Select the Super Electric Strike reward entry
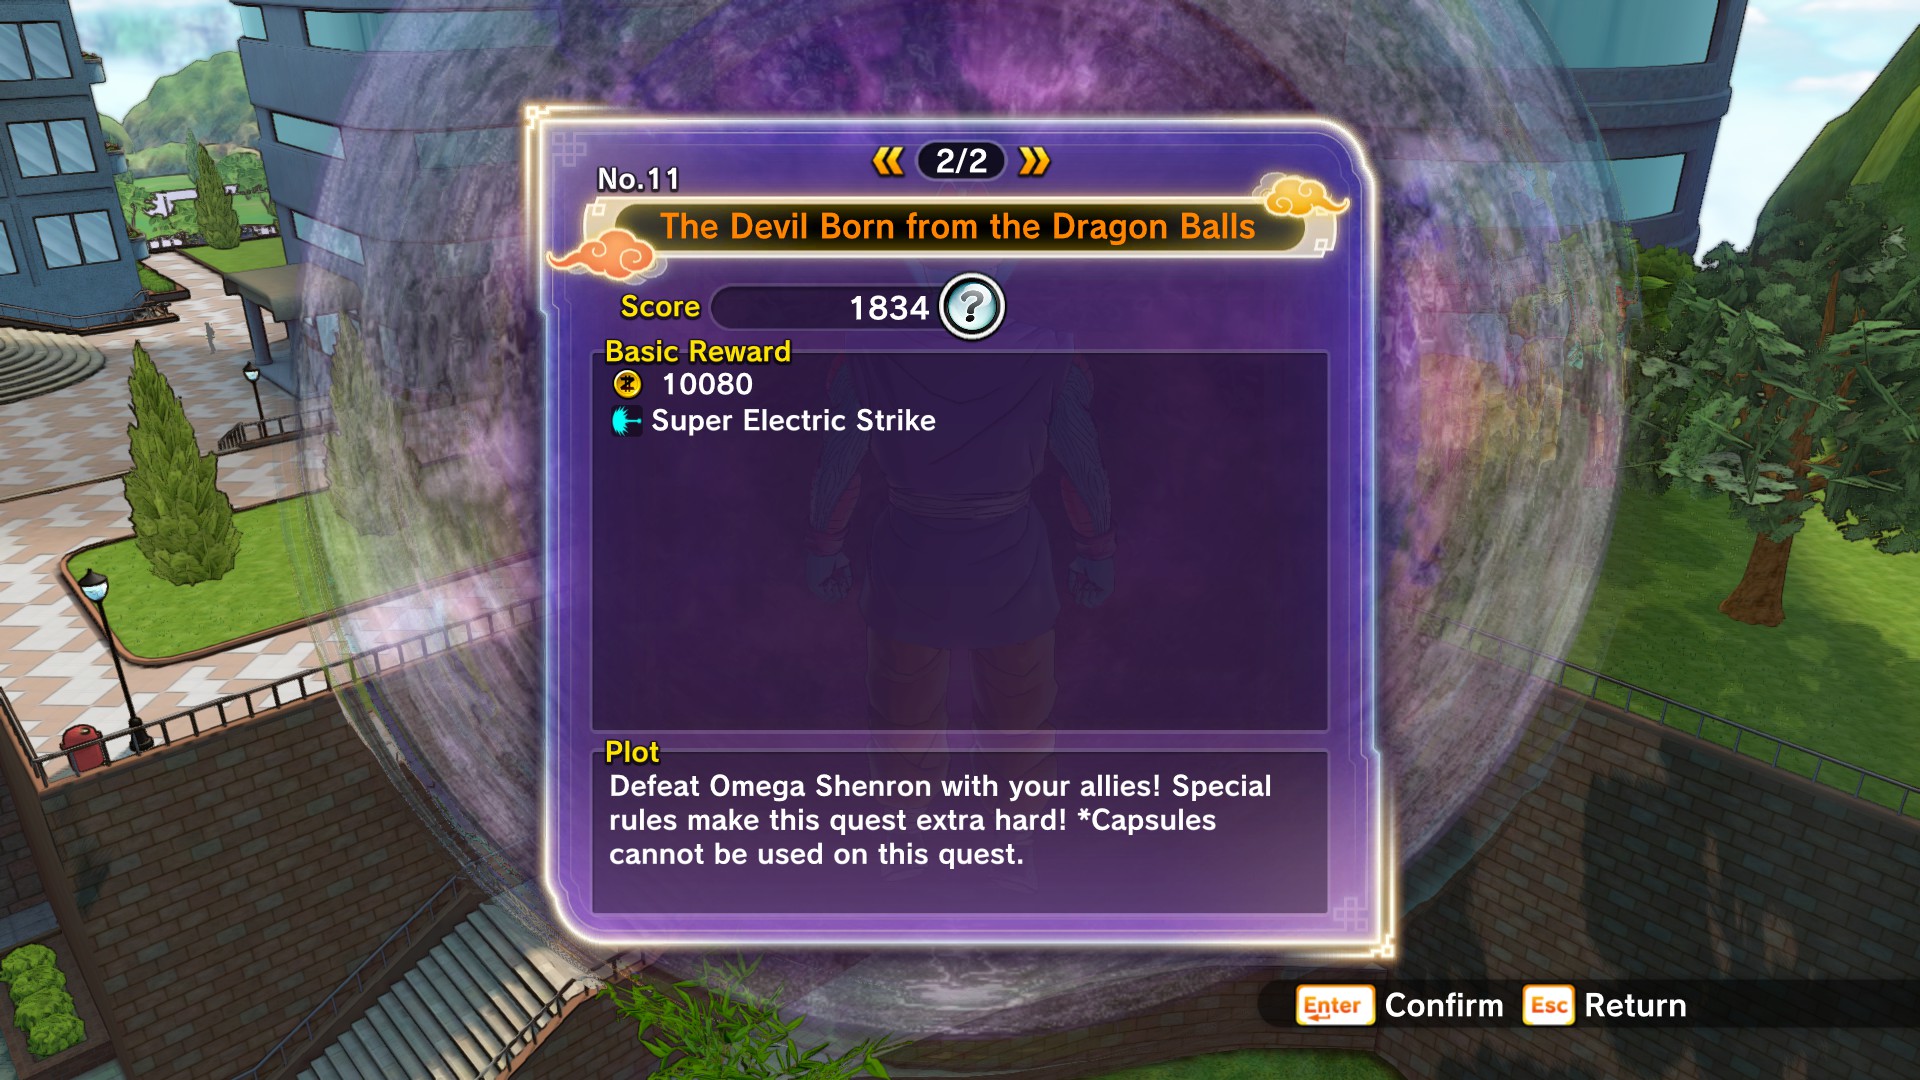 (774, 421)
